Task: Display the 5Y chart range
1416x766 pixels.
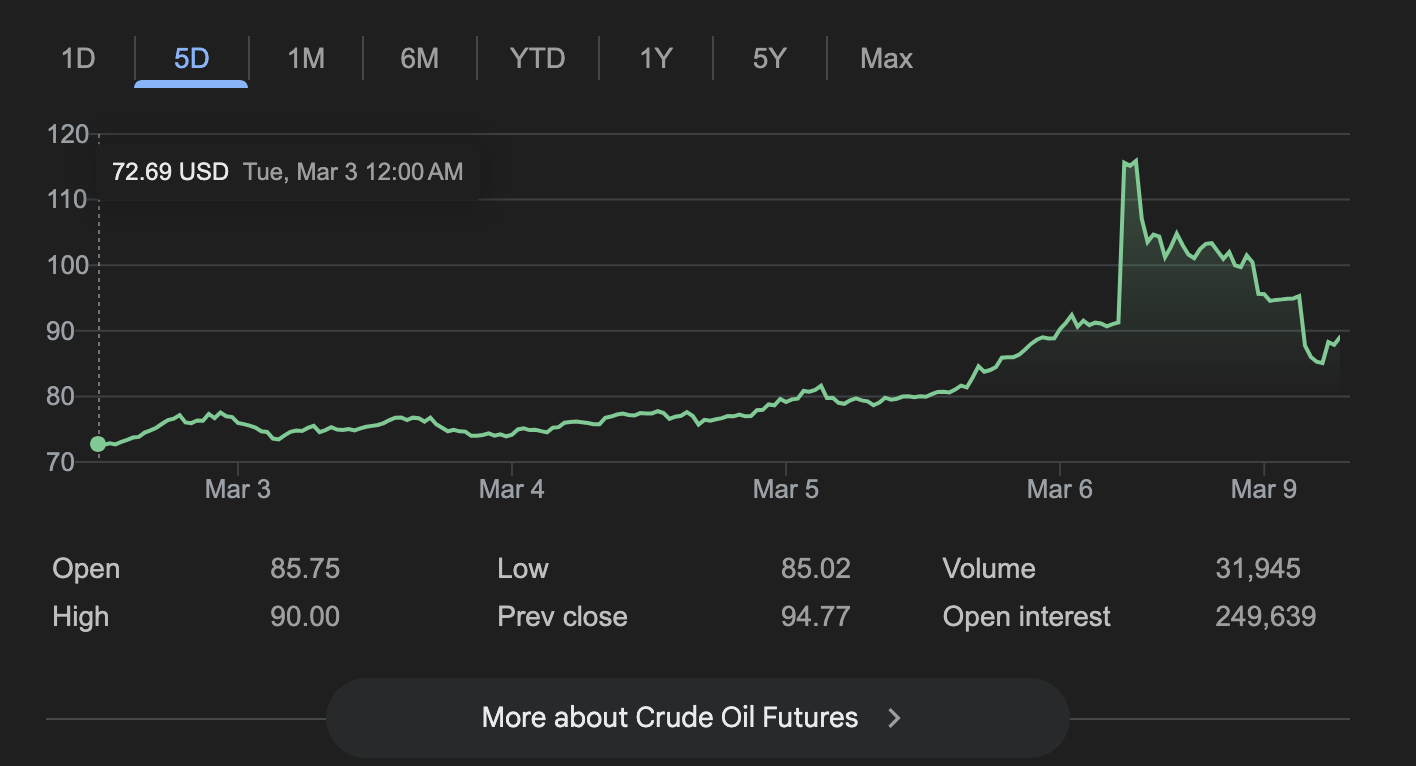Action: pyautogui.click(x=769, y=59)
